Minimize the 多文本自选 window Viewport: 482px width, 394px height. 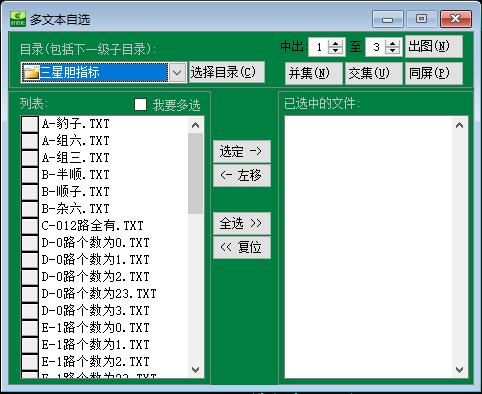(x=388, y=19)
